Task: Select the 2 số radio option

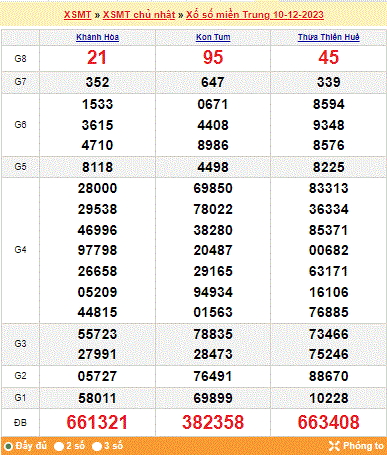Action: tap(59, 446)
